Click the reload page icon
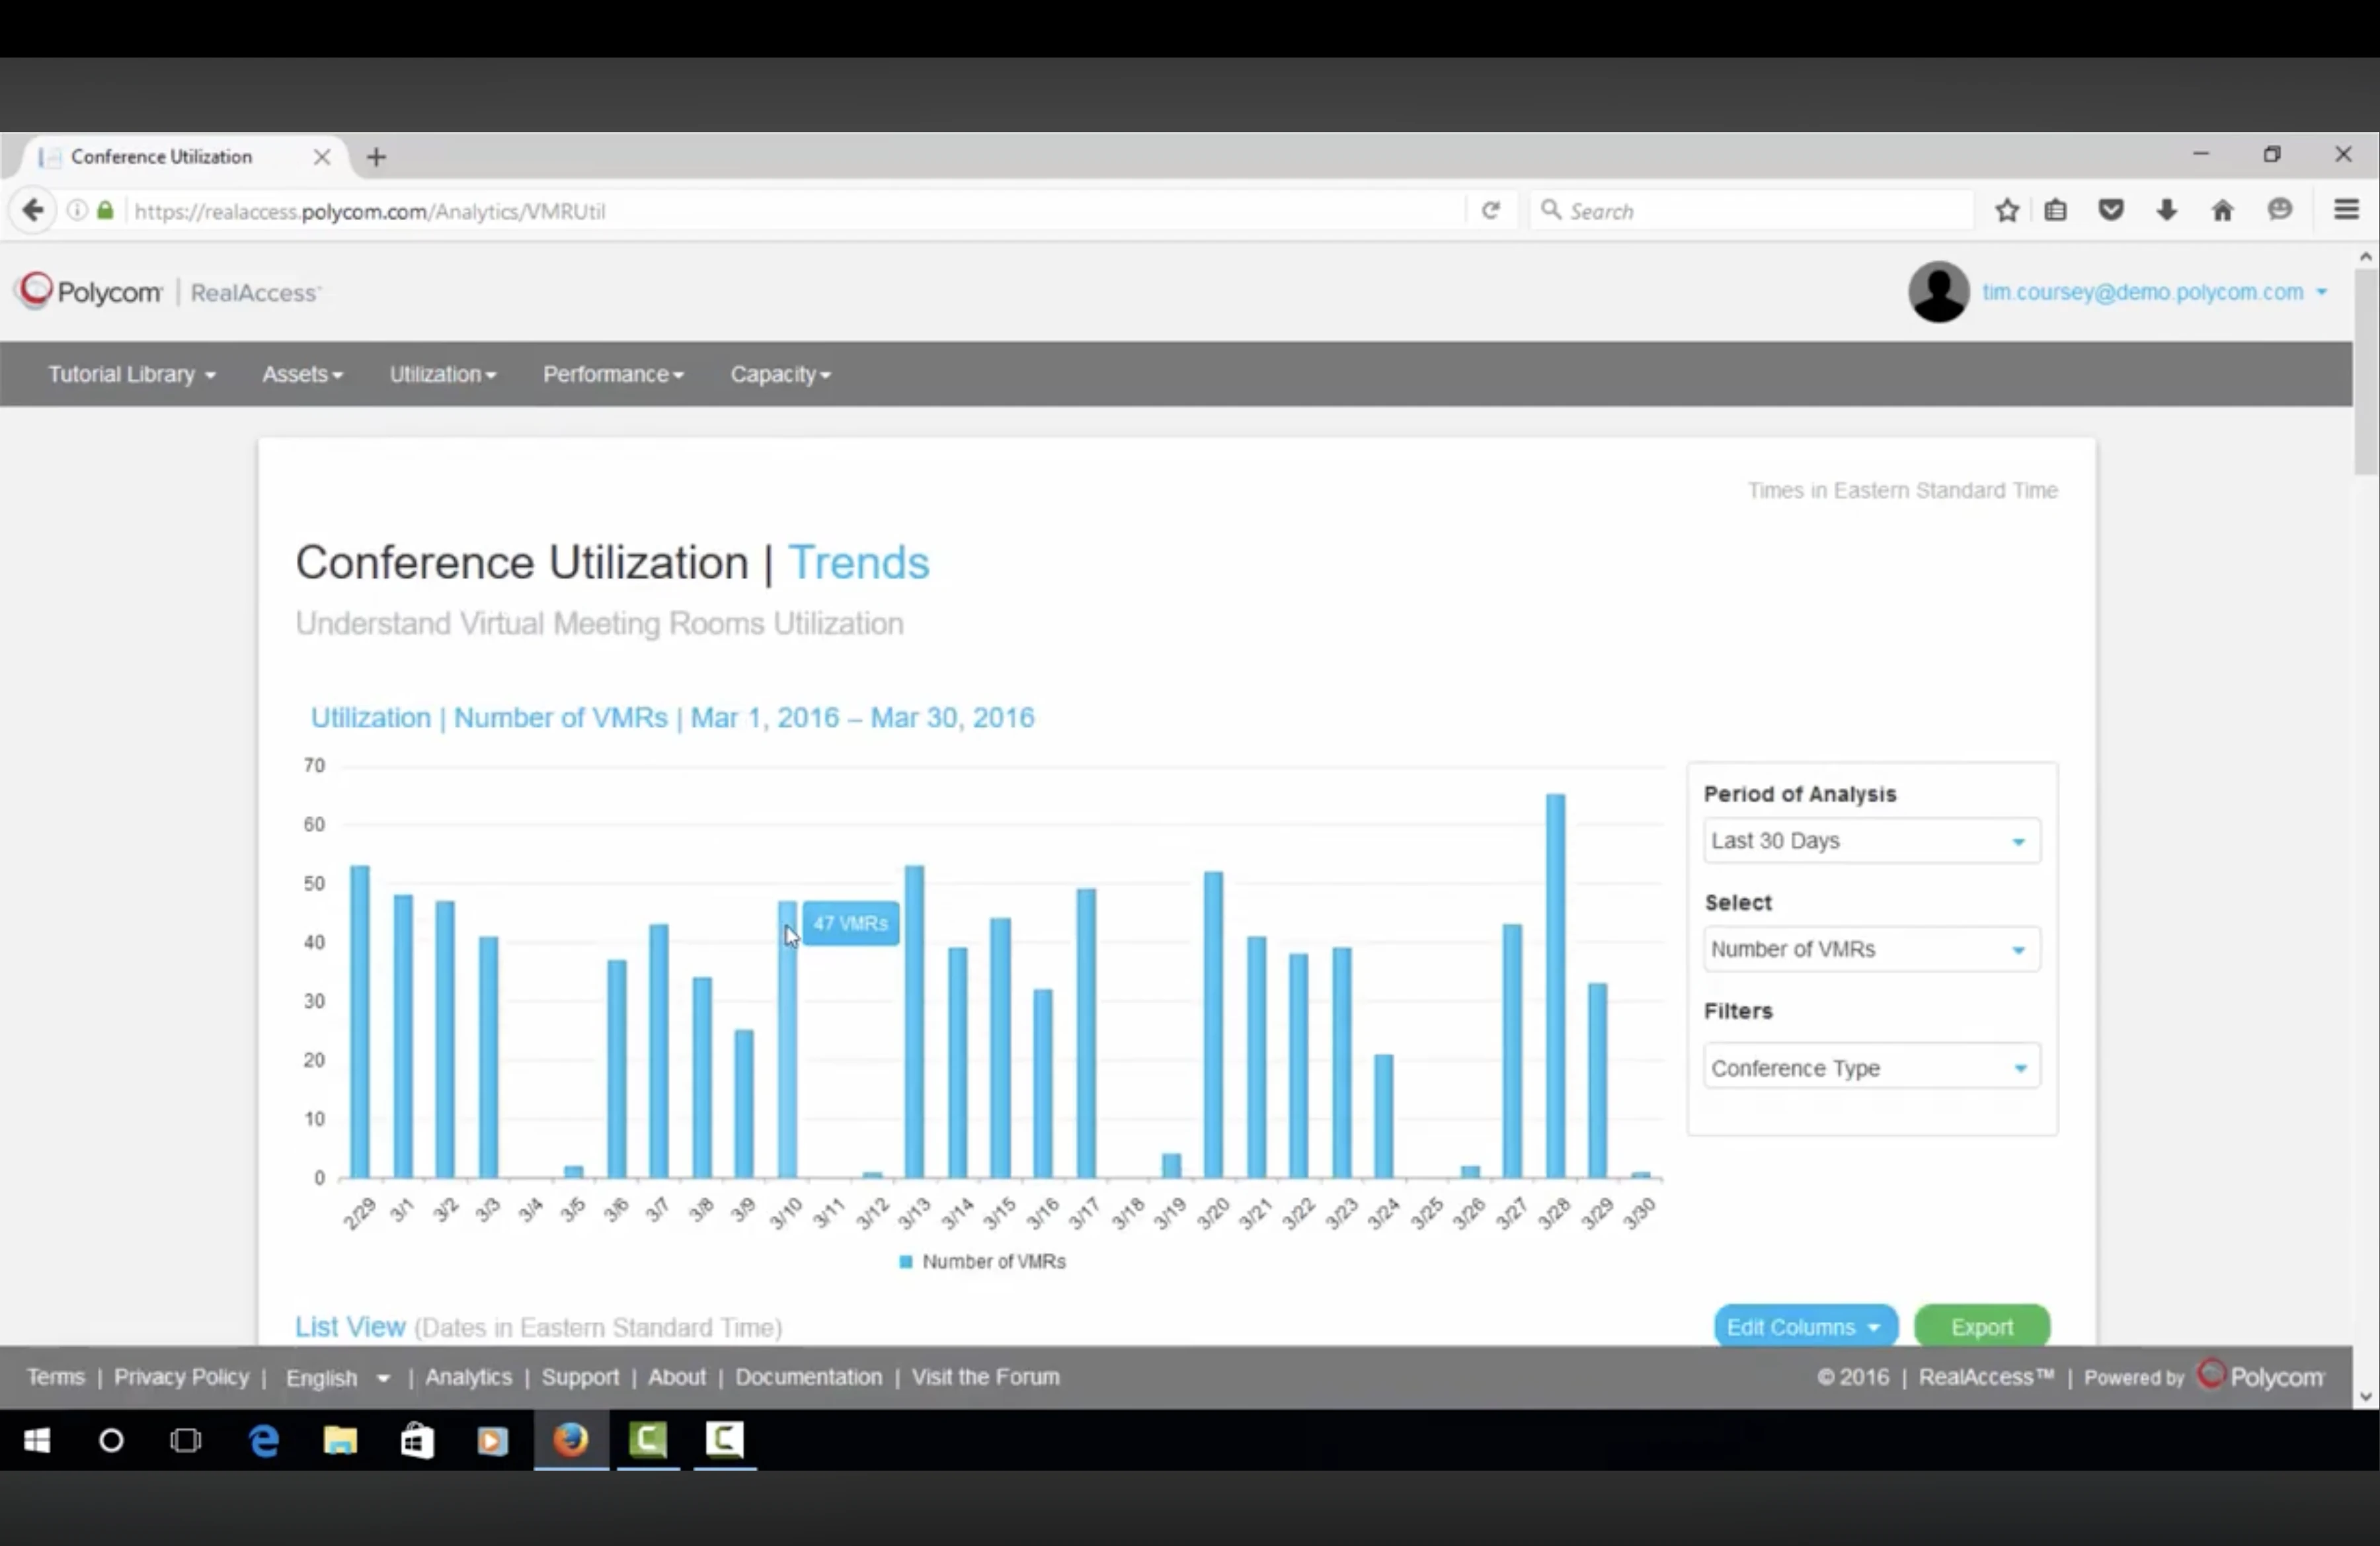Screen dimensions: 2380x1546 pos(1490,211)
